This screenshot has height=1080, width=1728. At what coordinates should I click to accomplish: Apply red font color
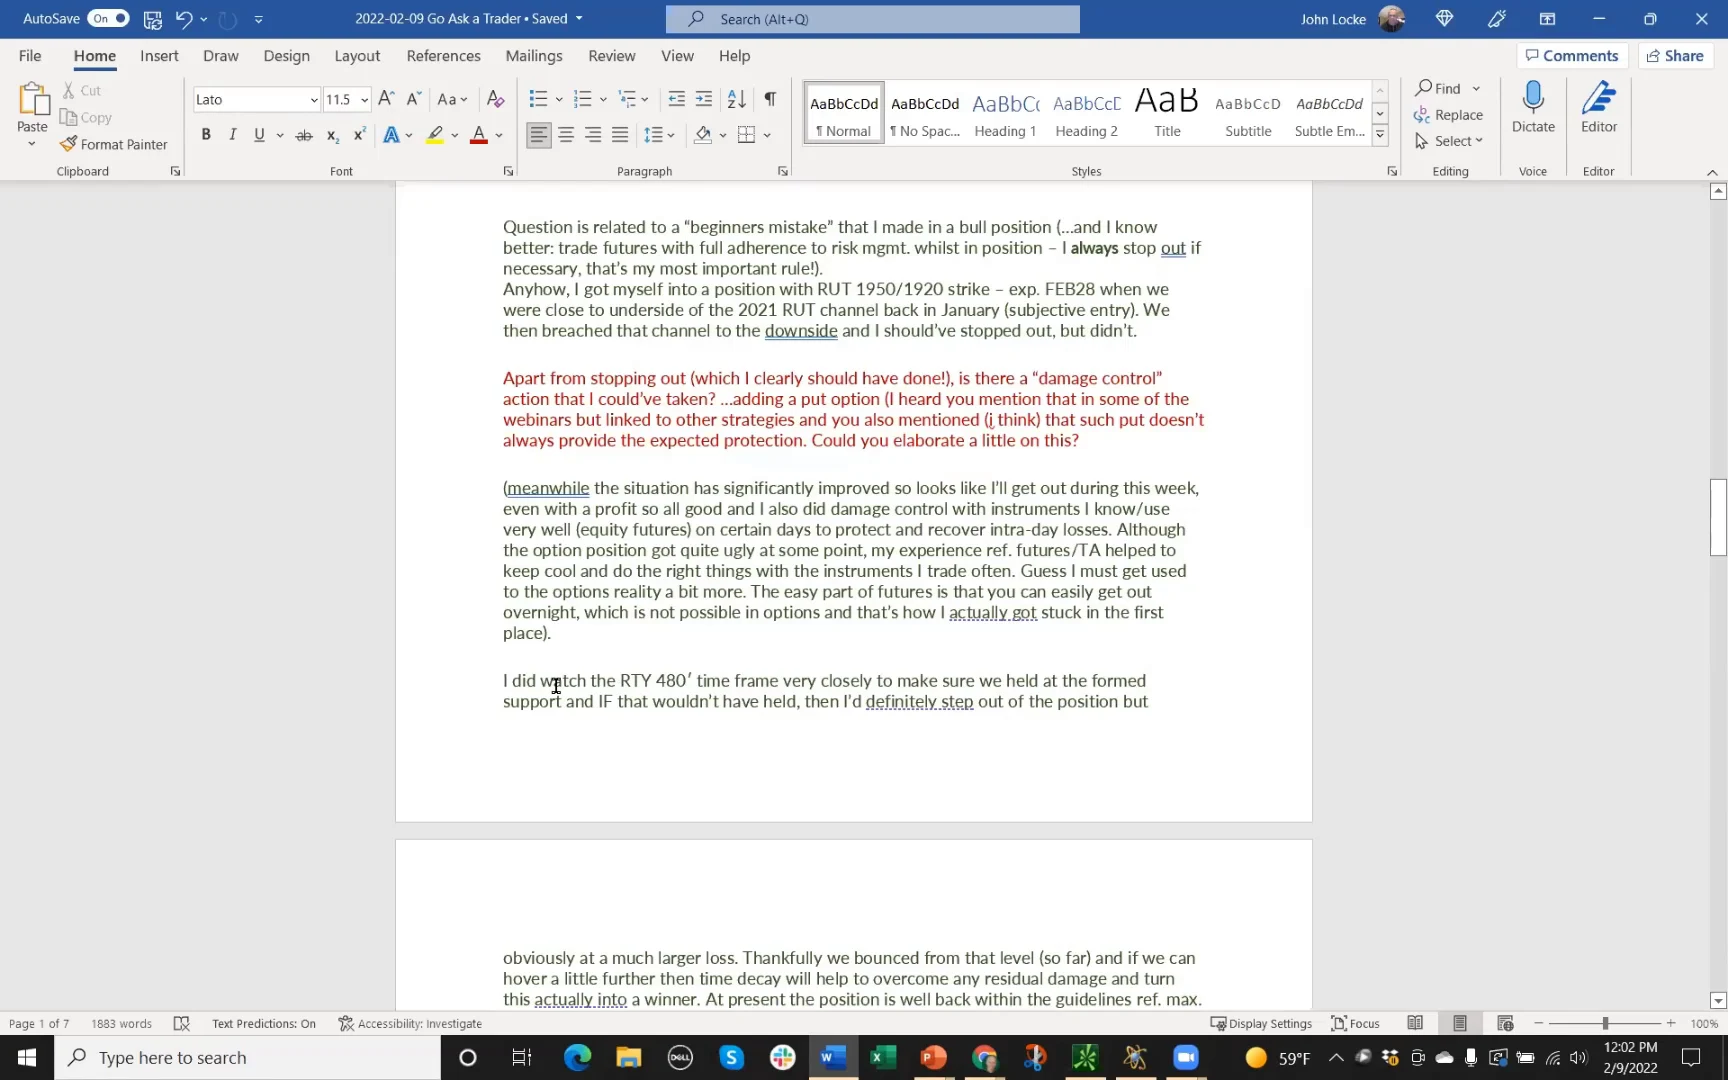pyautogui.click(x=479, y=135)
